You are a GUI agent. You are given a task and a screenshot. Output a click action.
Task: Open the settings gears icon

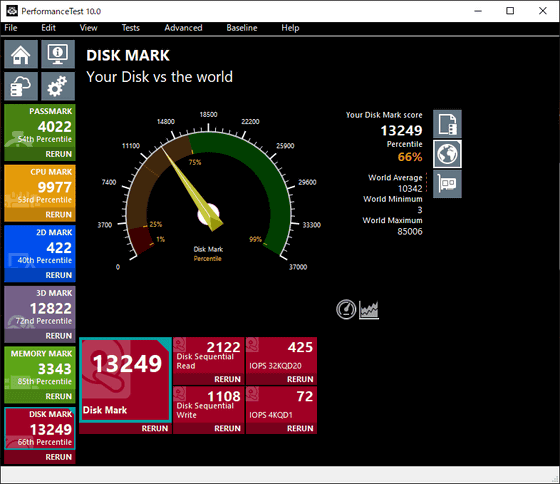tap(58, 86)
